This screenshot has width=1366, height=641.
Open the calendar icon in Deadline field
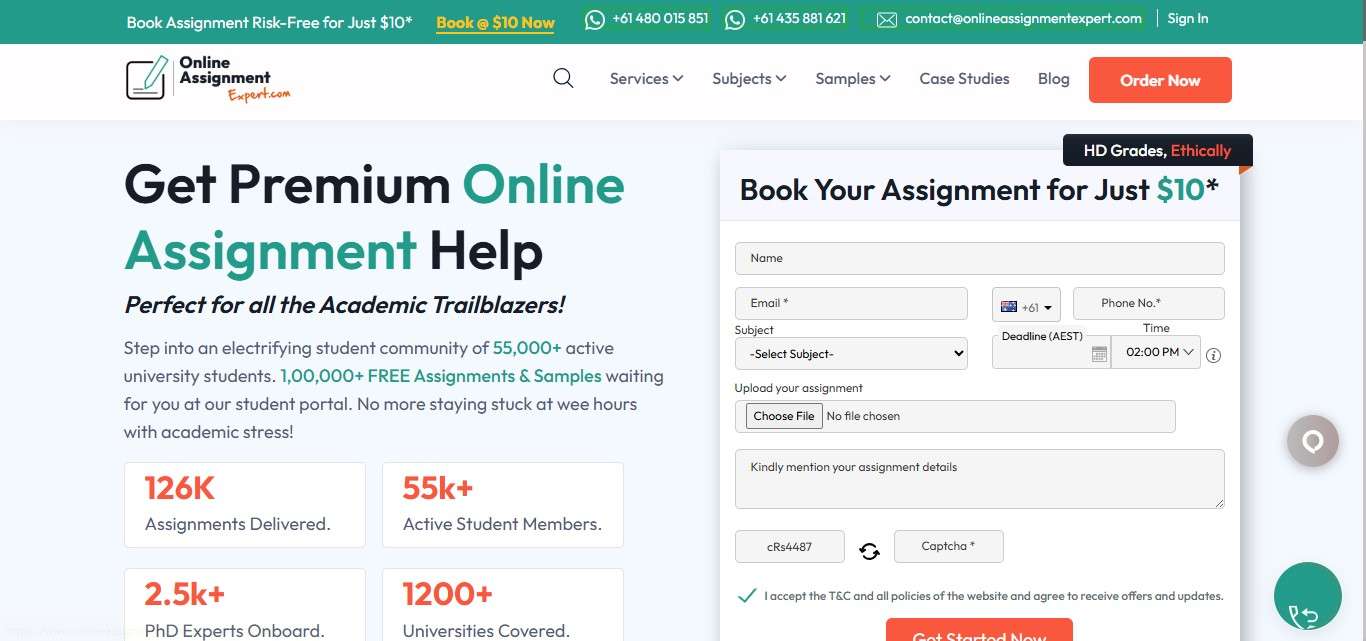click(x=1099, y=354)
